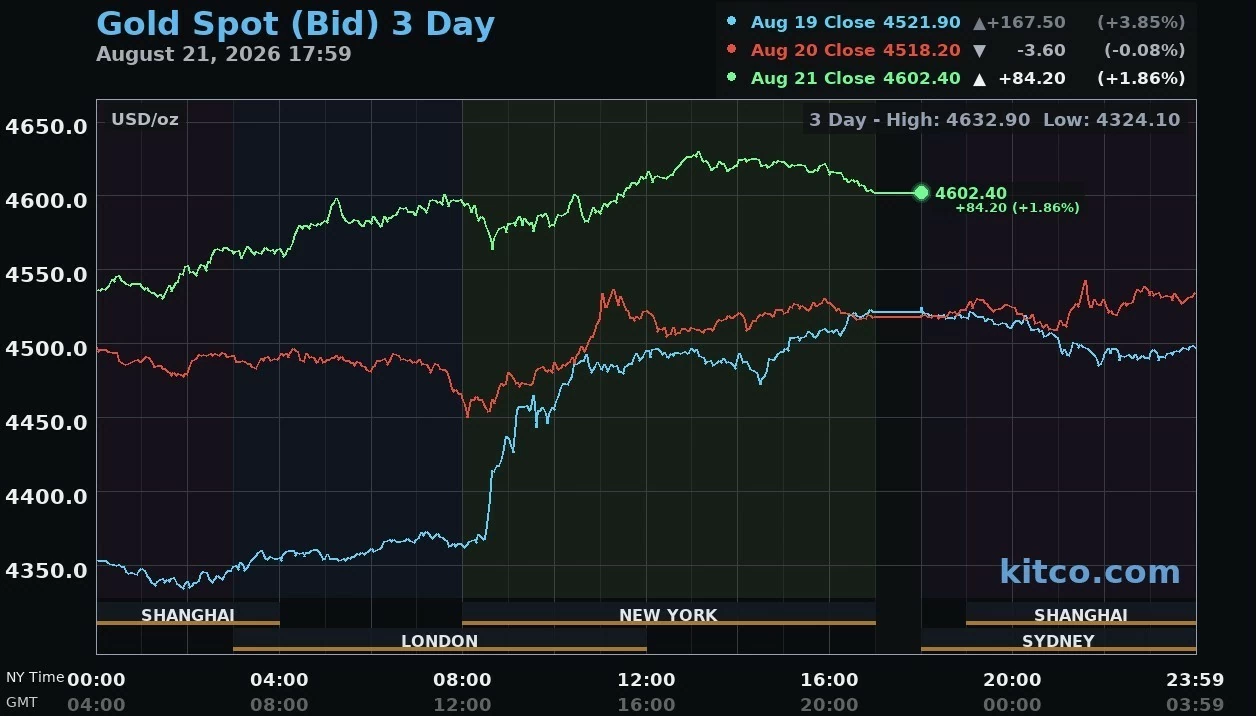Click the red Aug 20 legend dot
Screen dimensions: 1258x716
[x=732, y=49]
